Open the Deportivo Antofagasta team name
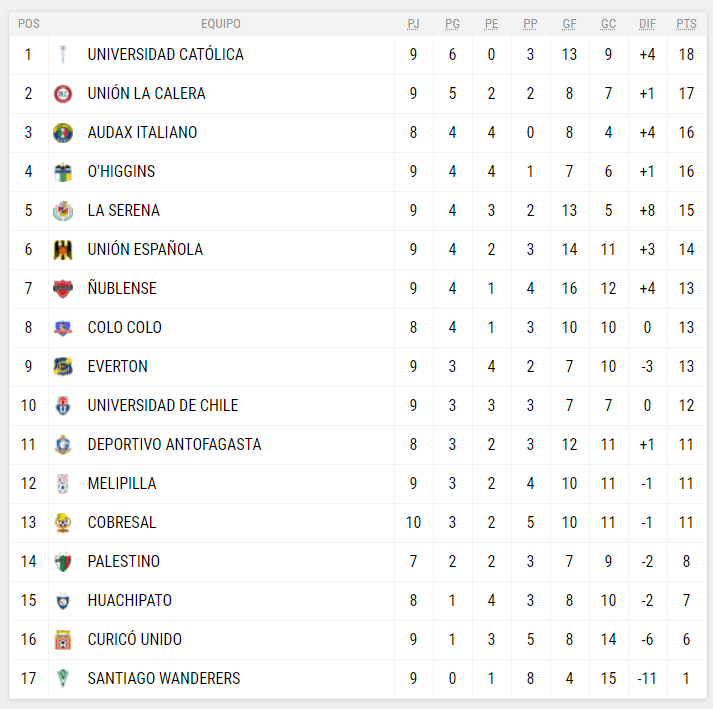Viewport: 713px width, 709px height. tap(174, 445)
